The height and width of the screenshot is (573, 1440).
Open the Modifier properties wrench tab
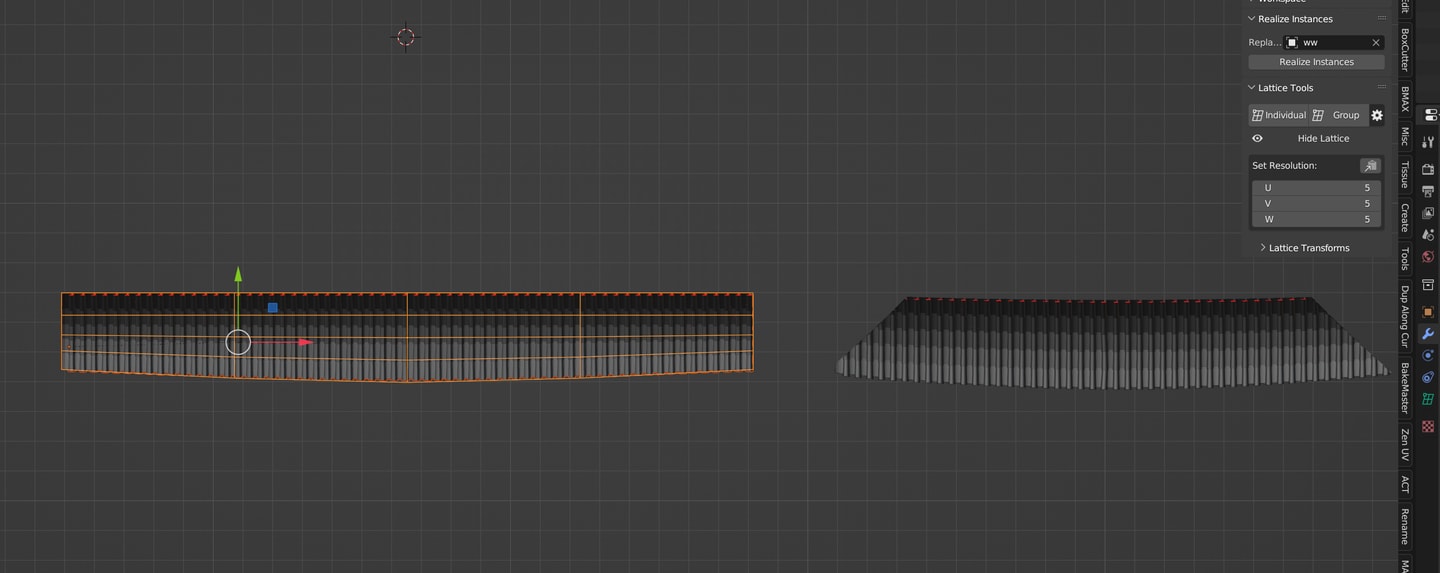click(1428, 333)
